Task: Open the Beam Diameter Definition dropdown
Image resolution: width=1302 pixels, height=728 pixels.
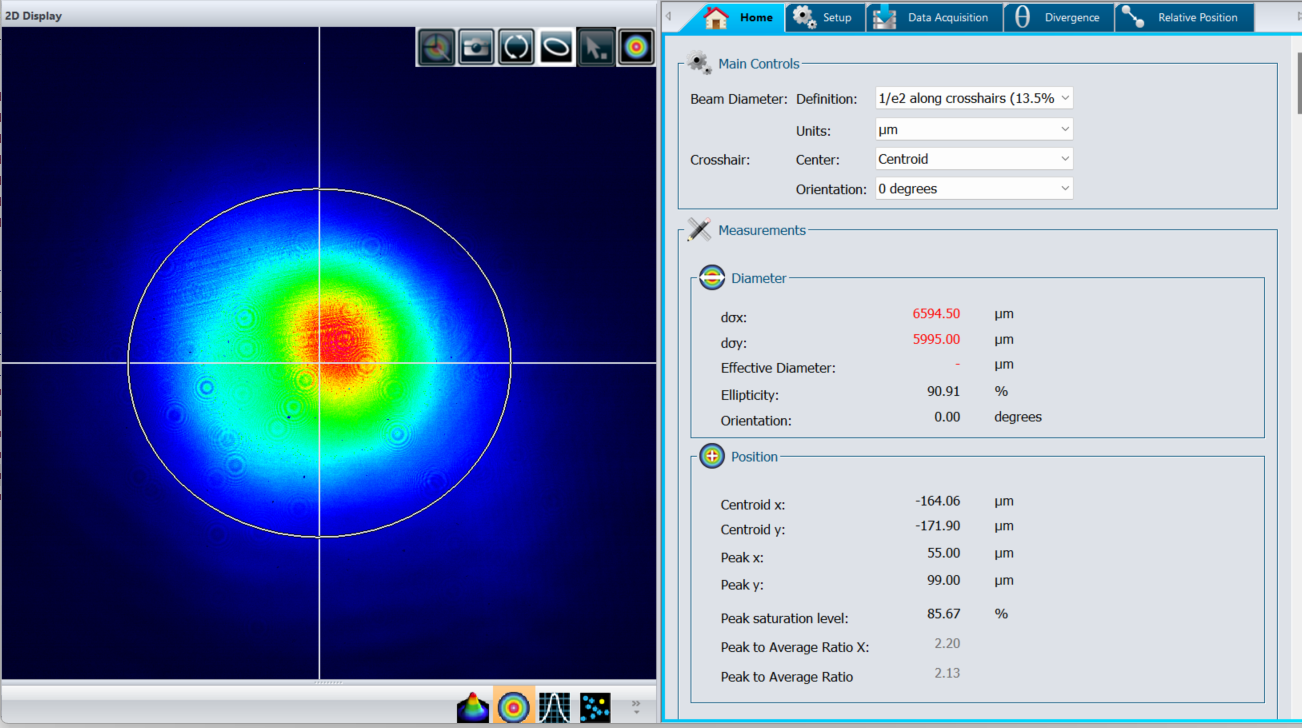Action: [974, 98]
